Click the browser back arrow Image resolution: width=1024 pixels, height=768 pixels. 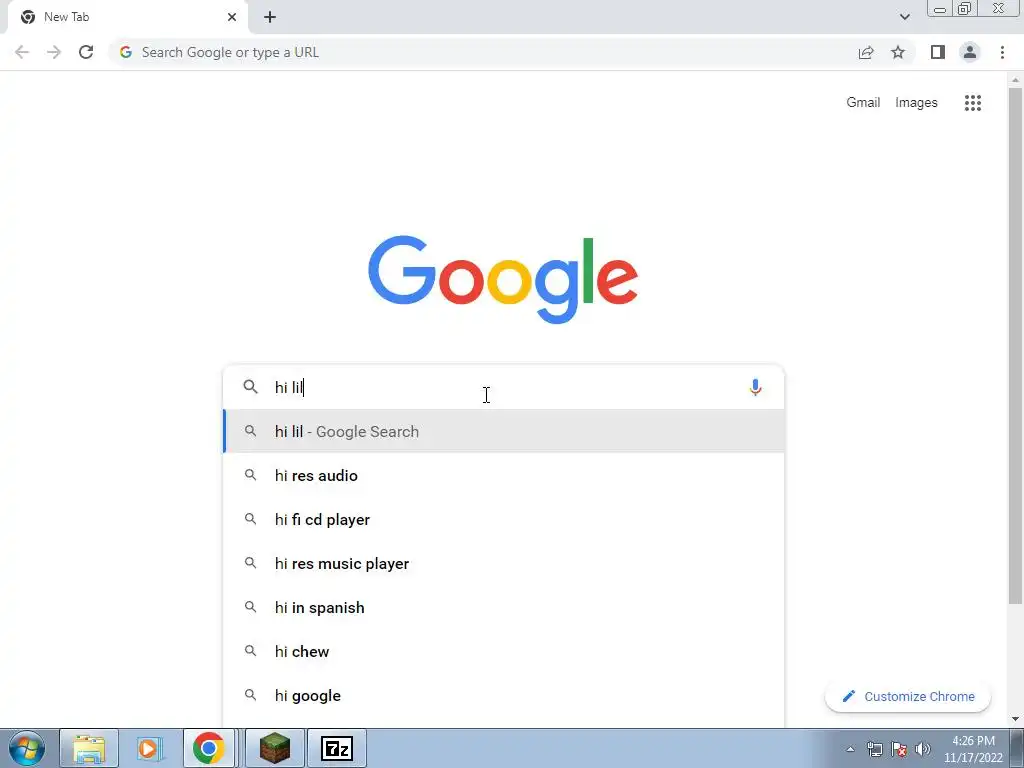[x=22, y=52]
